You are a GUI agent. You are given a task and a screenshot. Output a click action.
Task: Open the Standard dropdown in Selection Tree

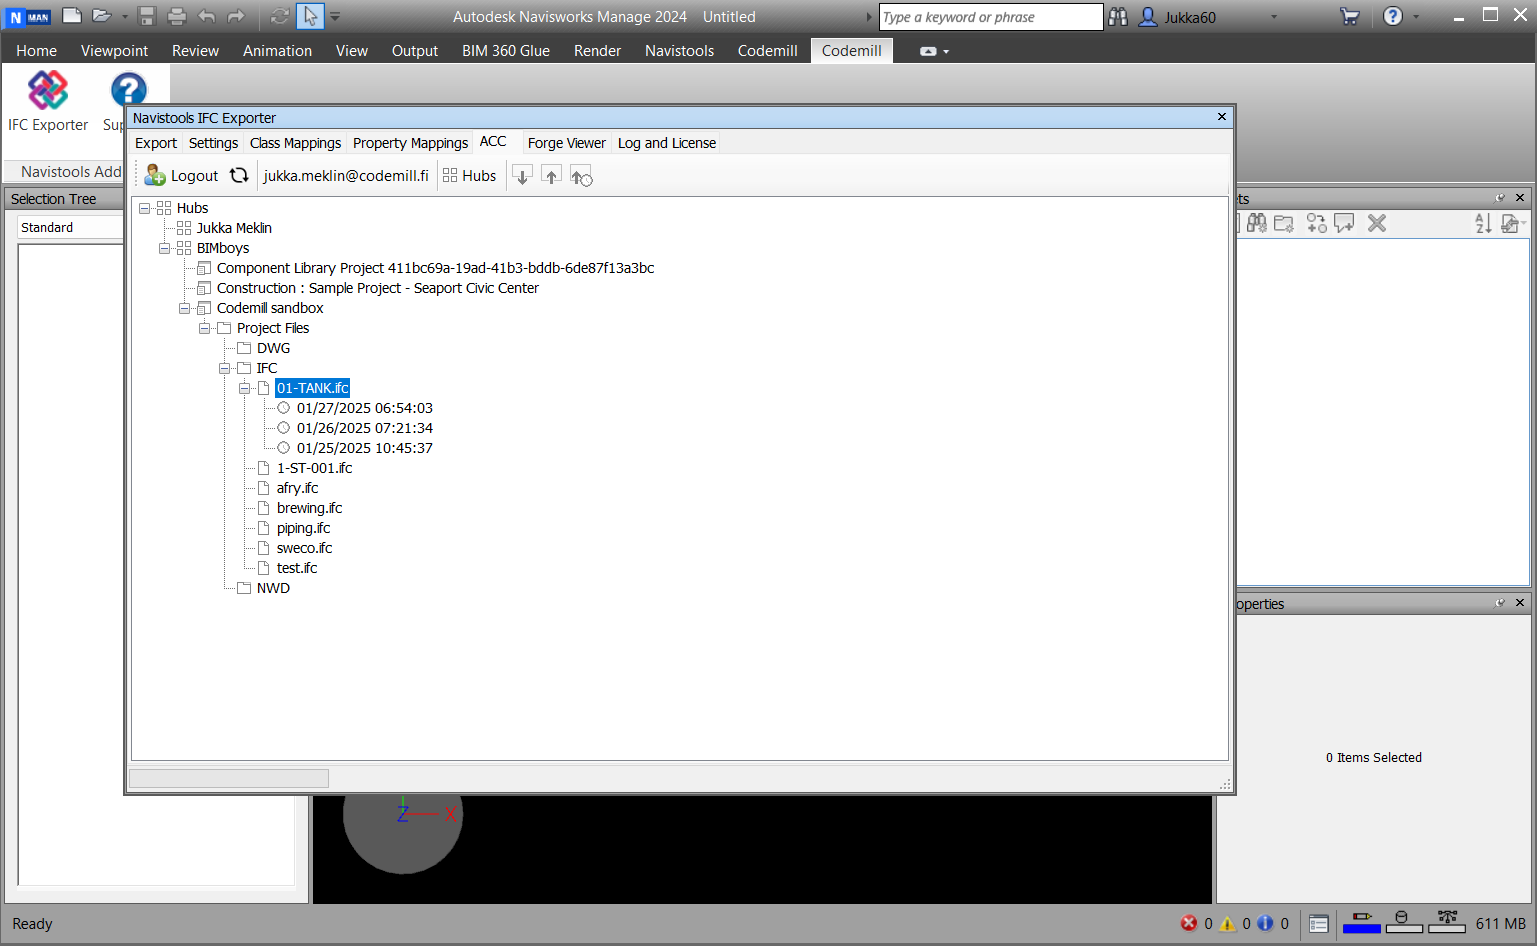[x=70, y=227]
